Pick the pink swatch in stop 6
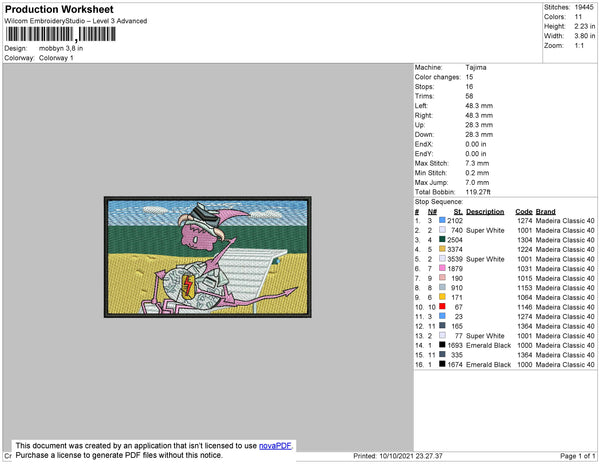The image size is (600, 464). [x=442, y=268]
